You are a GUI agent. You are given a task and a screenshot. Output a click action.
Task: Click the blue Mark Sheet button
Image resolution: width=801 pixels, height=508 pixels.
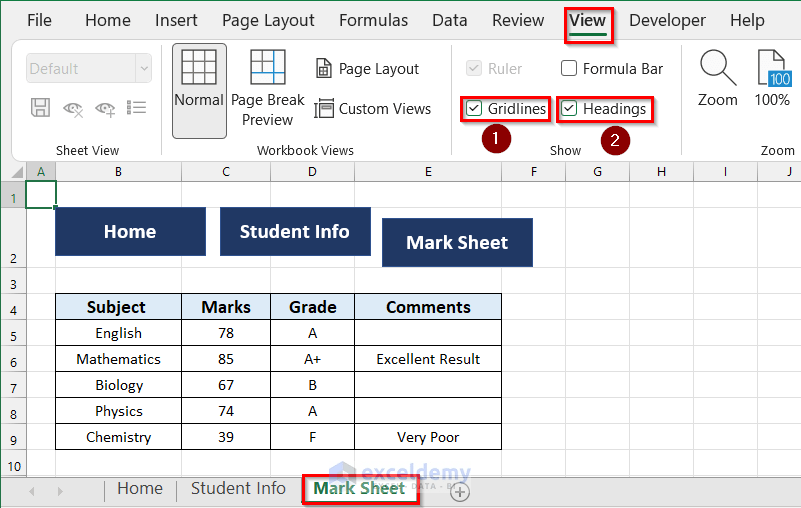pos(457,242)
